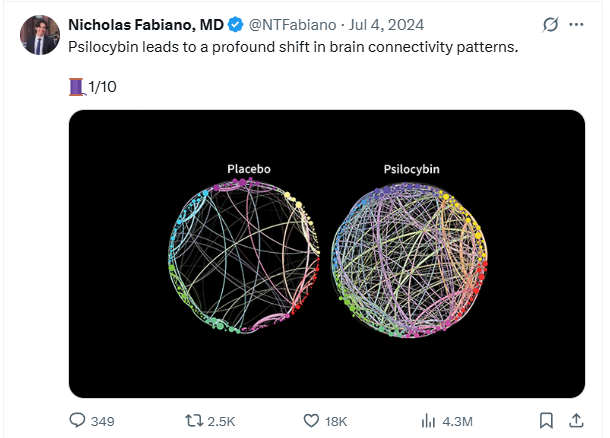Click the white Psilocybin label in the image

[411, 169]
